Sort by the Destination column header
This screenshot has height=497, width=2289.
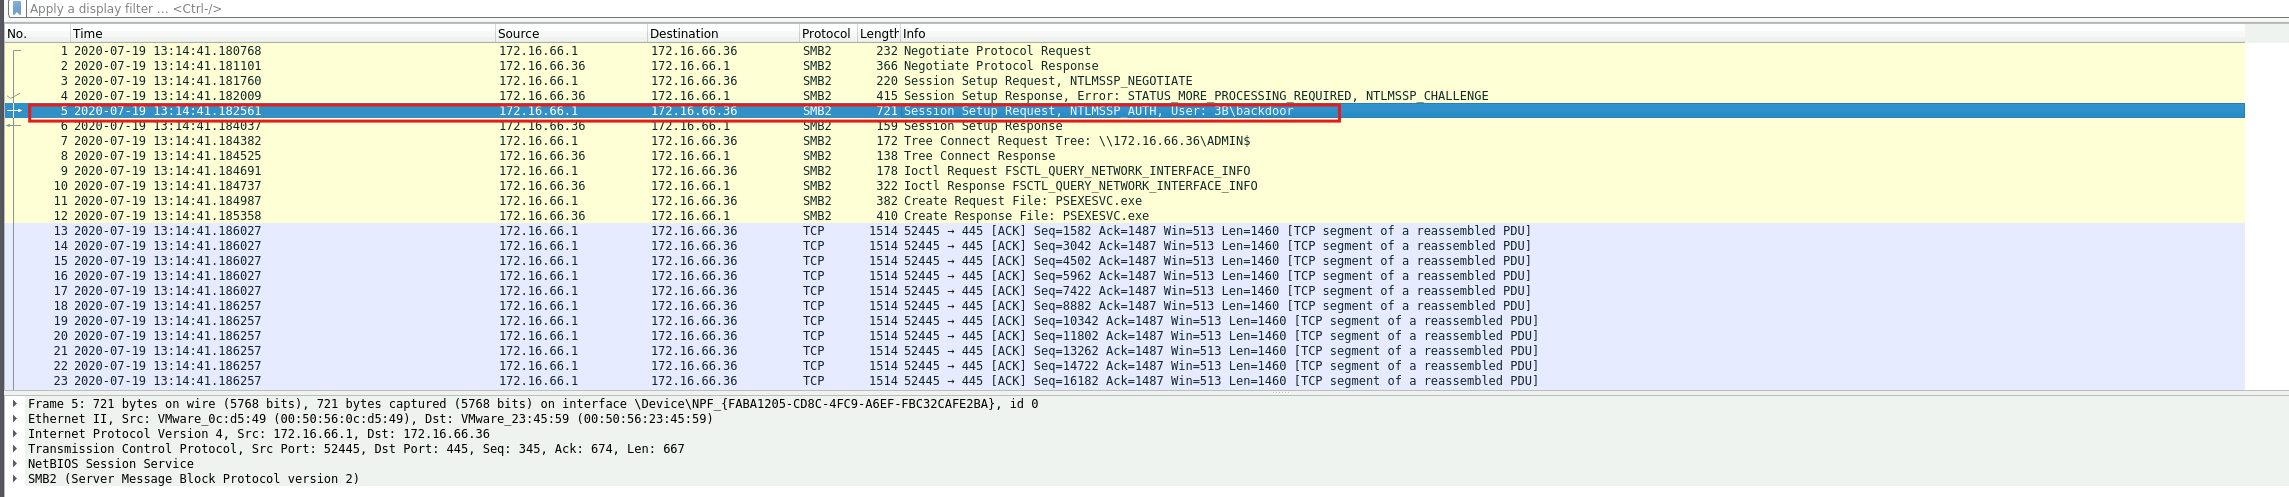tap(723, 33)
